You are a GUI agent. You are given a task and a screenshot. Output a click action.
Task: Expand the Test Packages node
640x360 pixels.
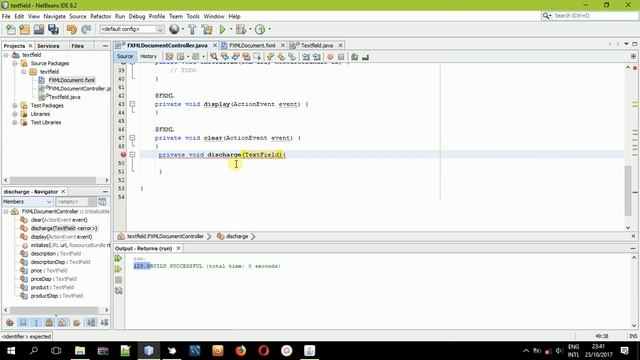coord(15,105)
